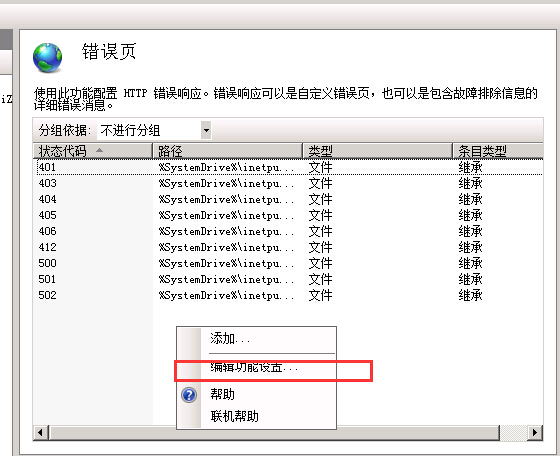560x456 pixels.
Task: Select the 502 status code row
Action: point(289,295)
